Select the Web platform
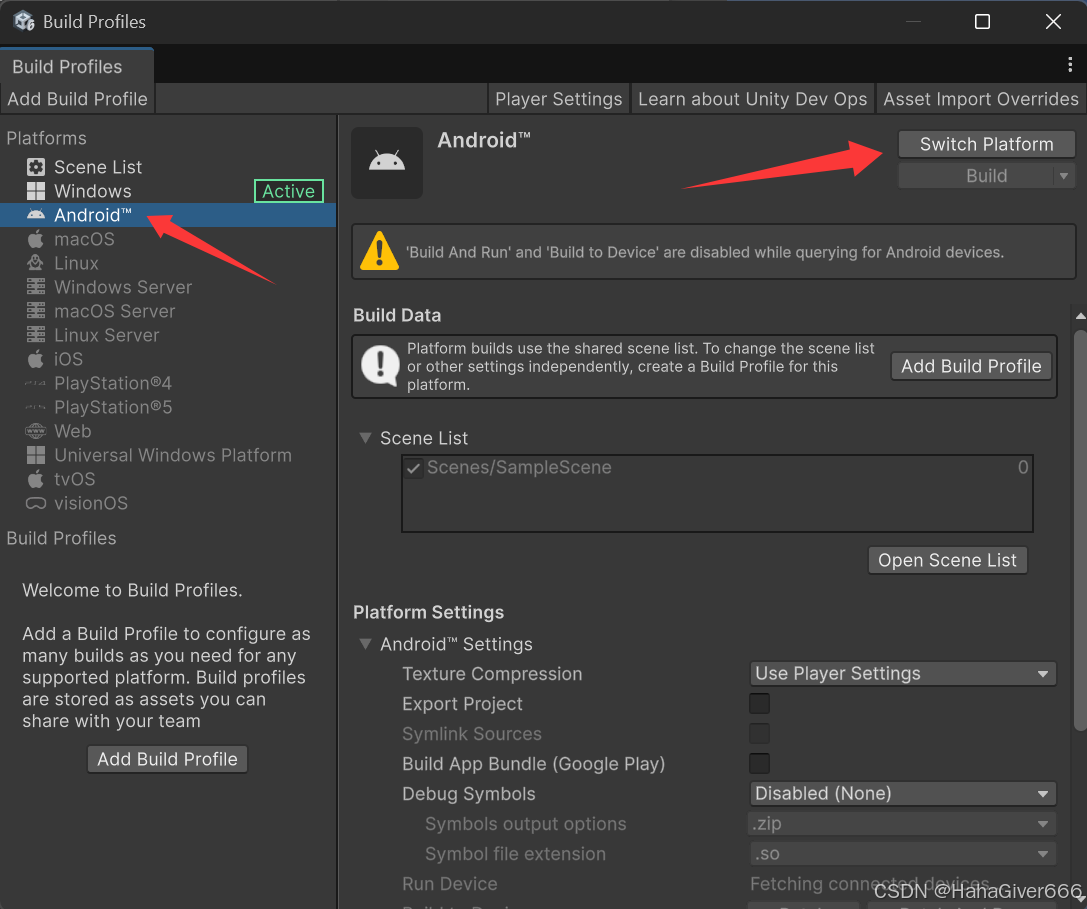1087x909 pixels. pyautogui.click(x=168, y=431)
